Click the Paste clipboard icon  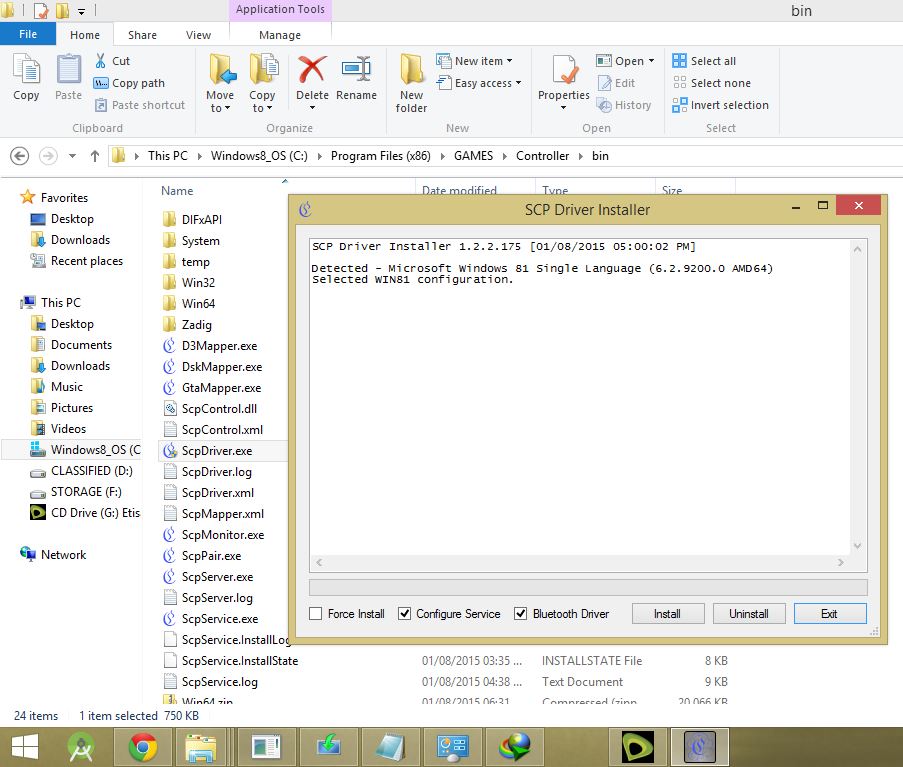click(68, 70)
